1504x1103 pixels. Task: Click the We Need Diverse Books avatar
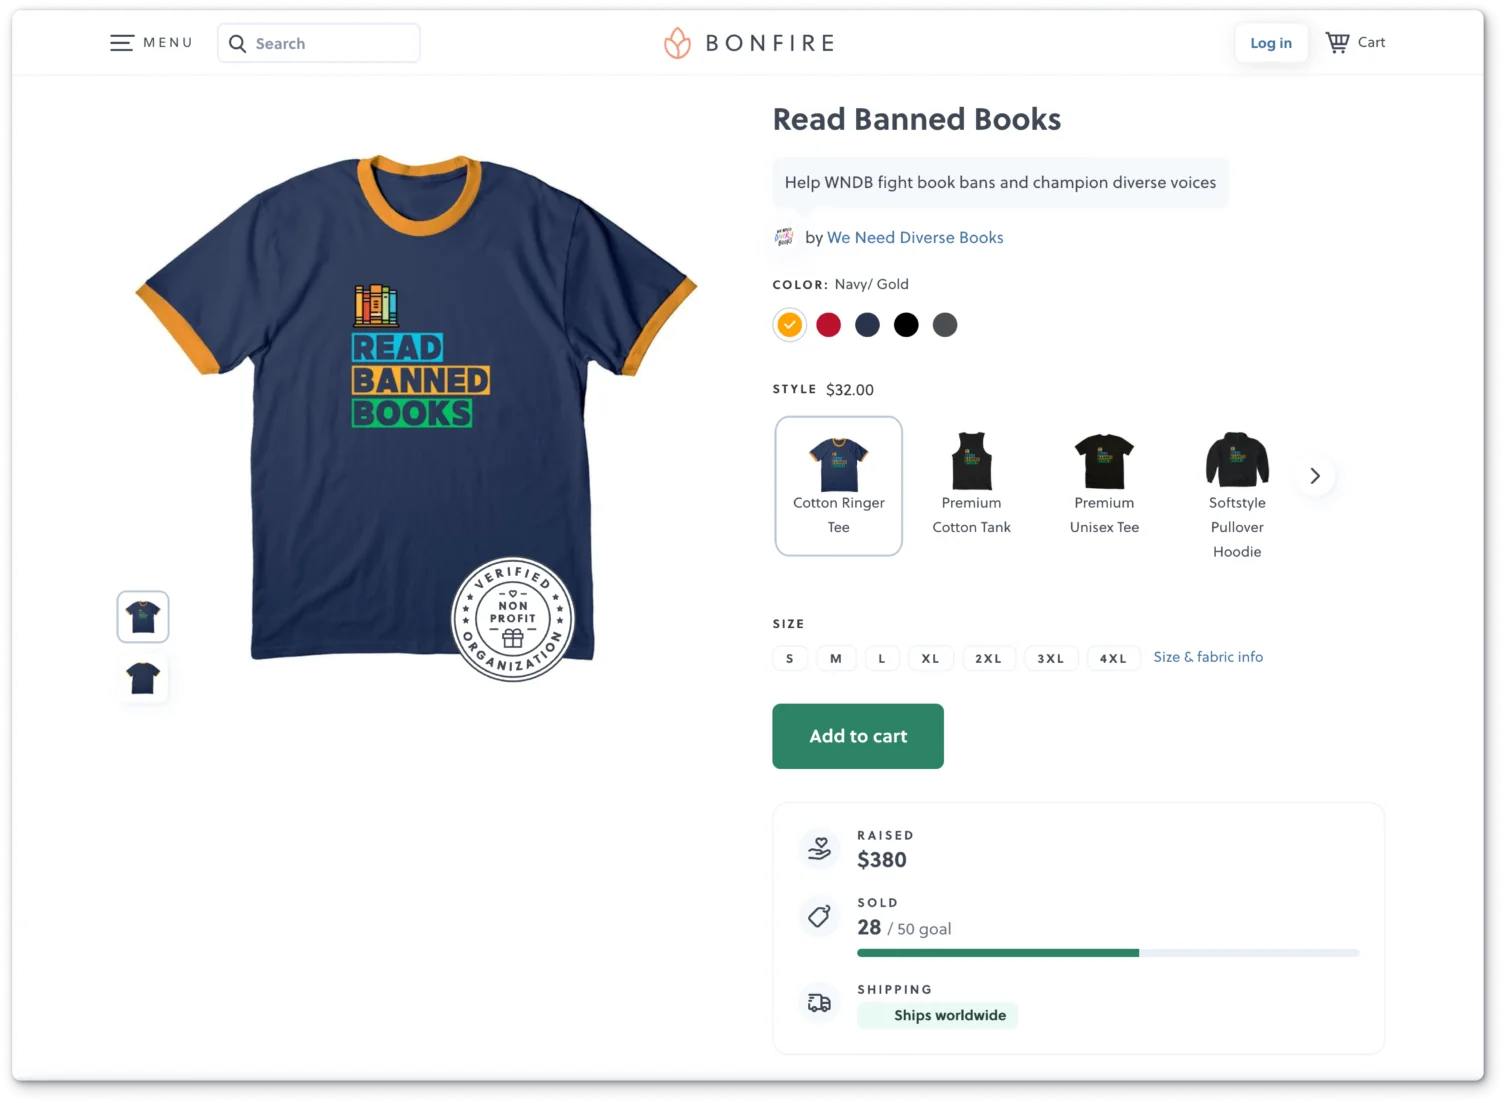tap(785, 237)
